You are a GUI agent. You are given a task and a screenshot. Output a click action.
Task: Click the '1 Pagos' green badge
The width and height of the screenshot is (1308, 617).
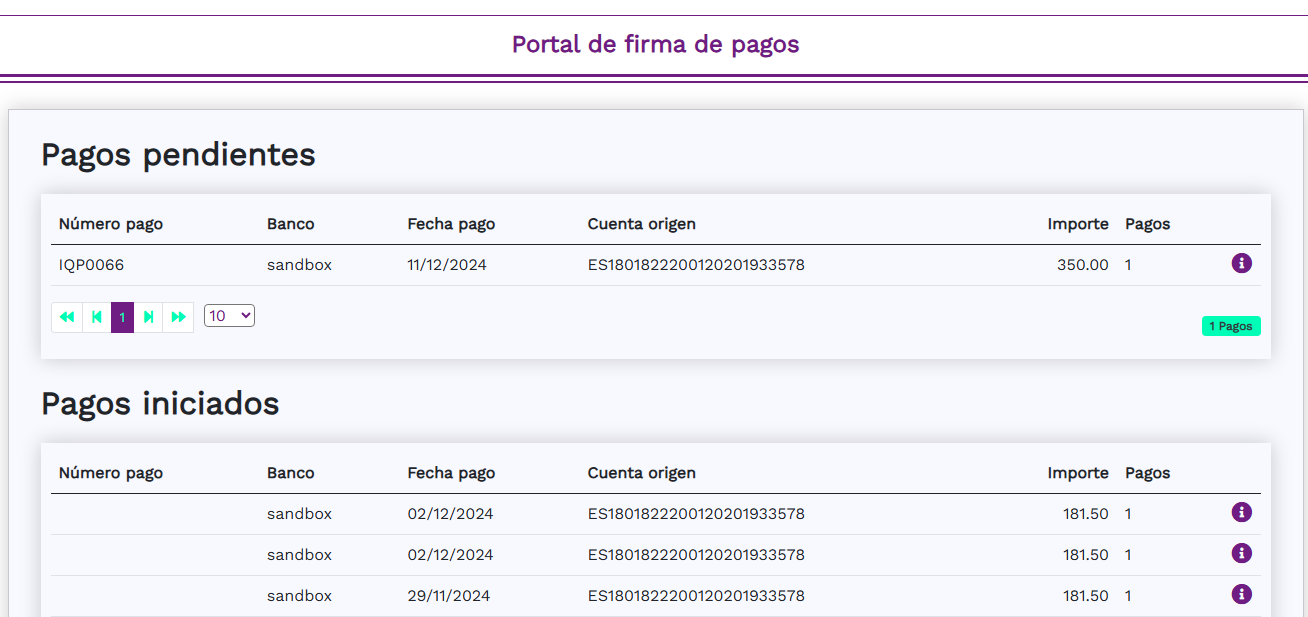pos(1230,326)
